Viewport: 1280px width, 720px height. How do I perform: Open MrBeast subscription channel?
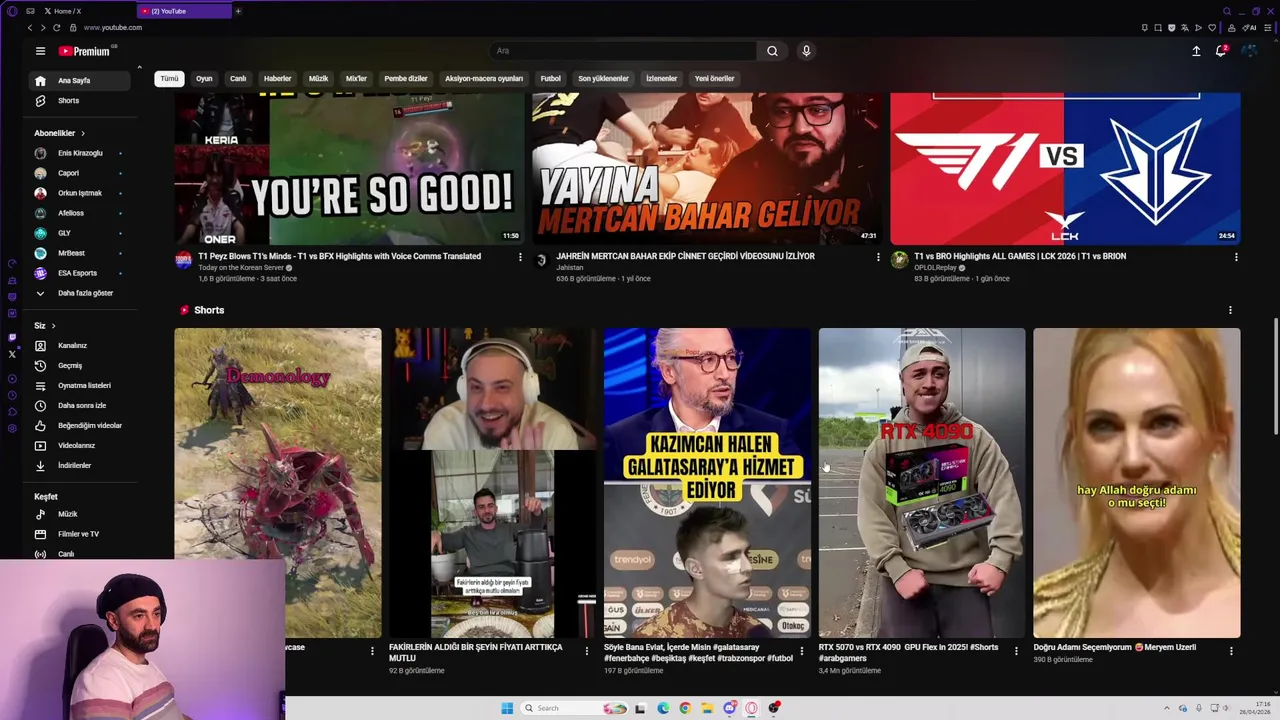pos(81,253)
